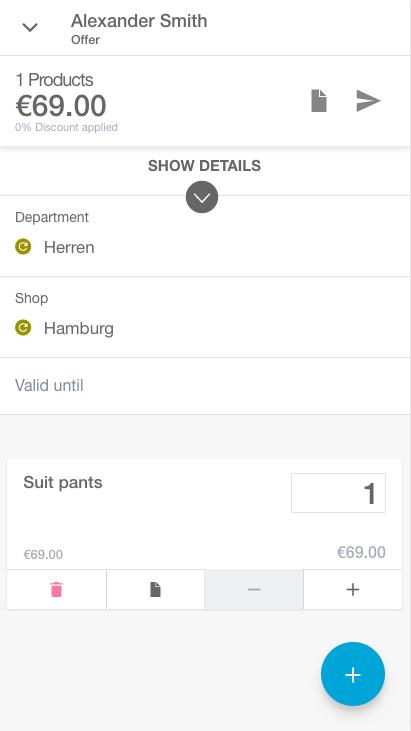Image resolution: width=411 pixels, height=731 pixels.
Task: Click the 0% Discount applied text
Action: tap(66, 127)
